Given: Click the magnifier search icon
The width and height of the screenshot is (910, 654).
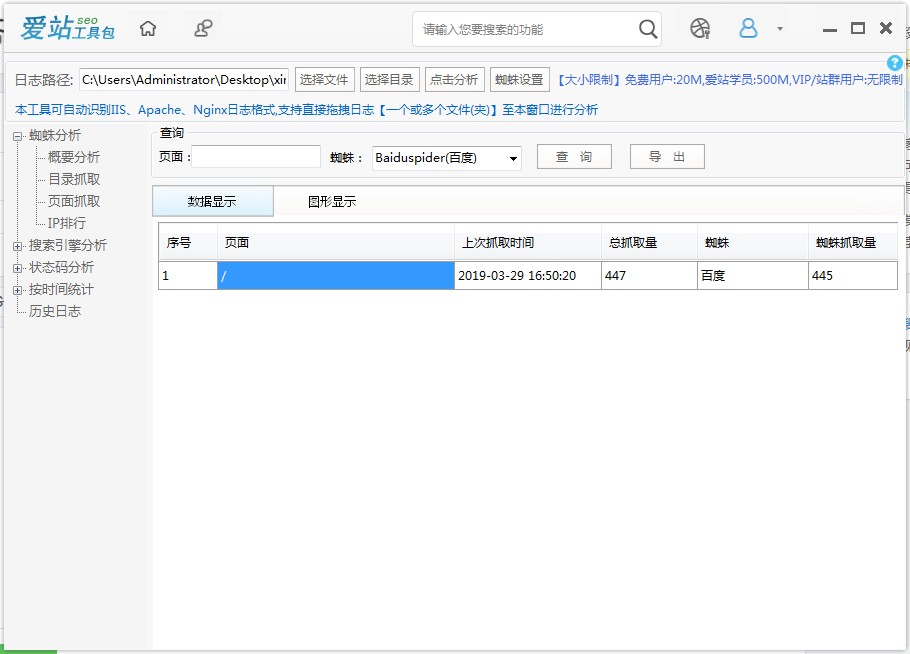Looking at the screenshot, I should (648, 29).
